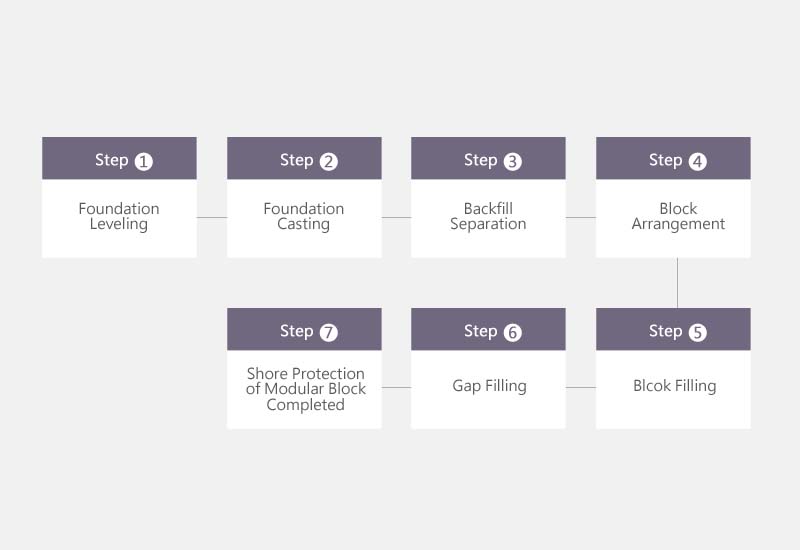Click the circled number 2 icon
Screen dimensions: 800x550
point(329,162)
